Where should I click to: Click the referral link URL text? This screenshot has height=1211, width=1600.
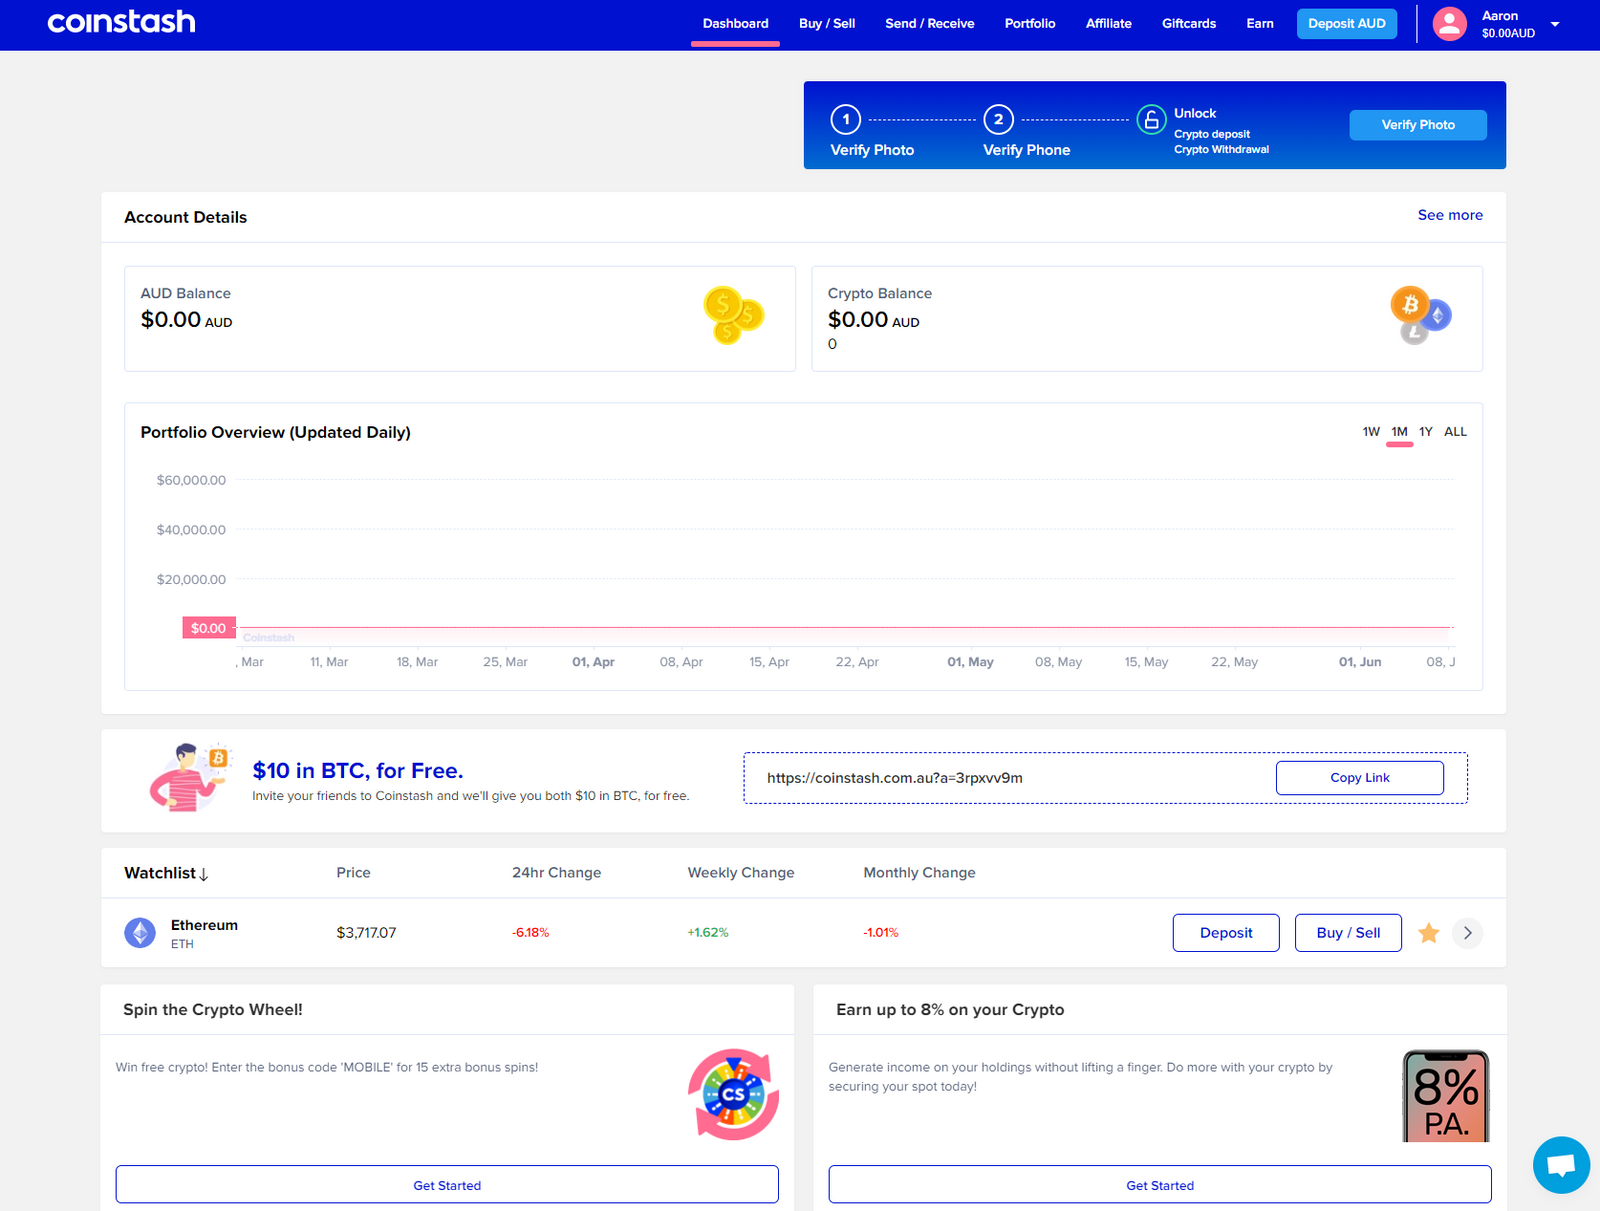[895, 778]
